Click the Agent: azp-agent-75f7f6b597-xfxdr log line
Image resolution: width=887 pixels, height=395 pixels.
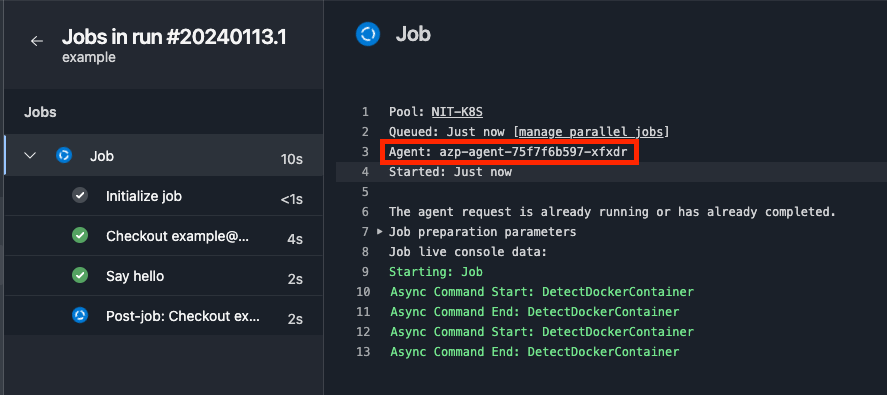(508, 152)
